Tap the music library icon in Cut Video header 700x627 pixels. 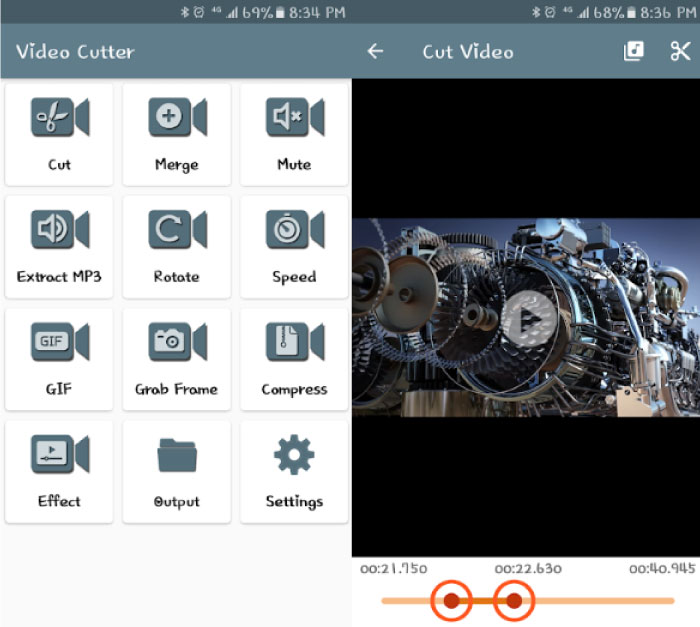click(x=633, y=51)
